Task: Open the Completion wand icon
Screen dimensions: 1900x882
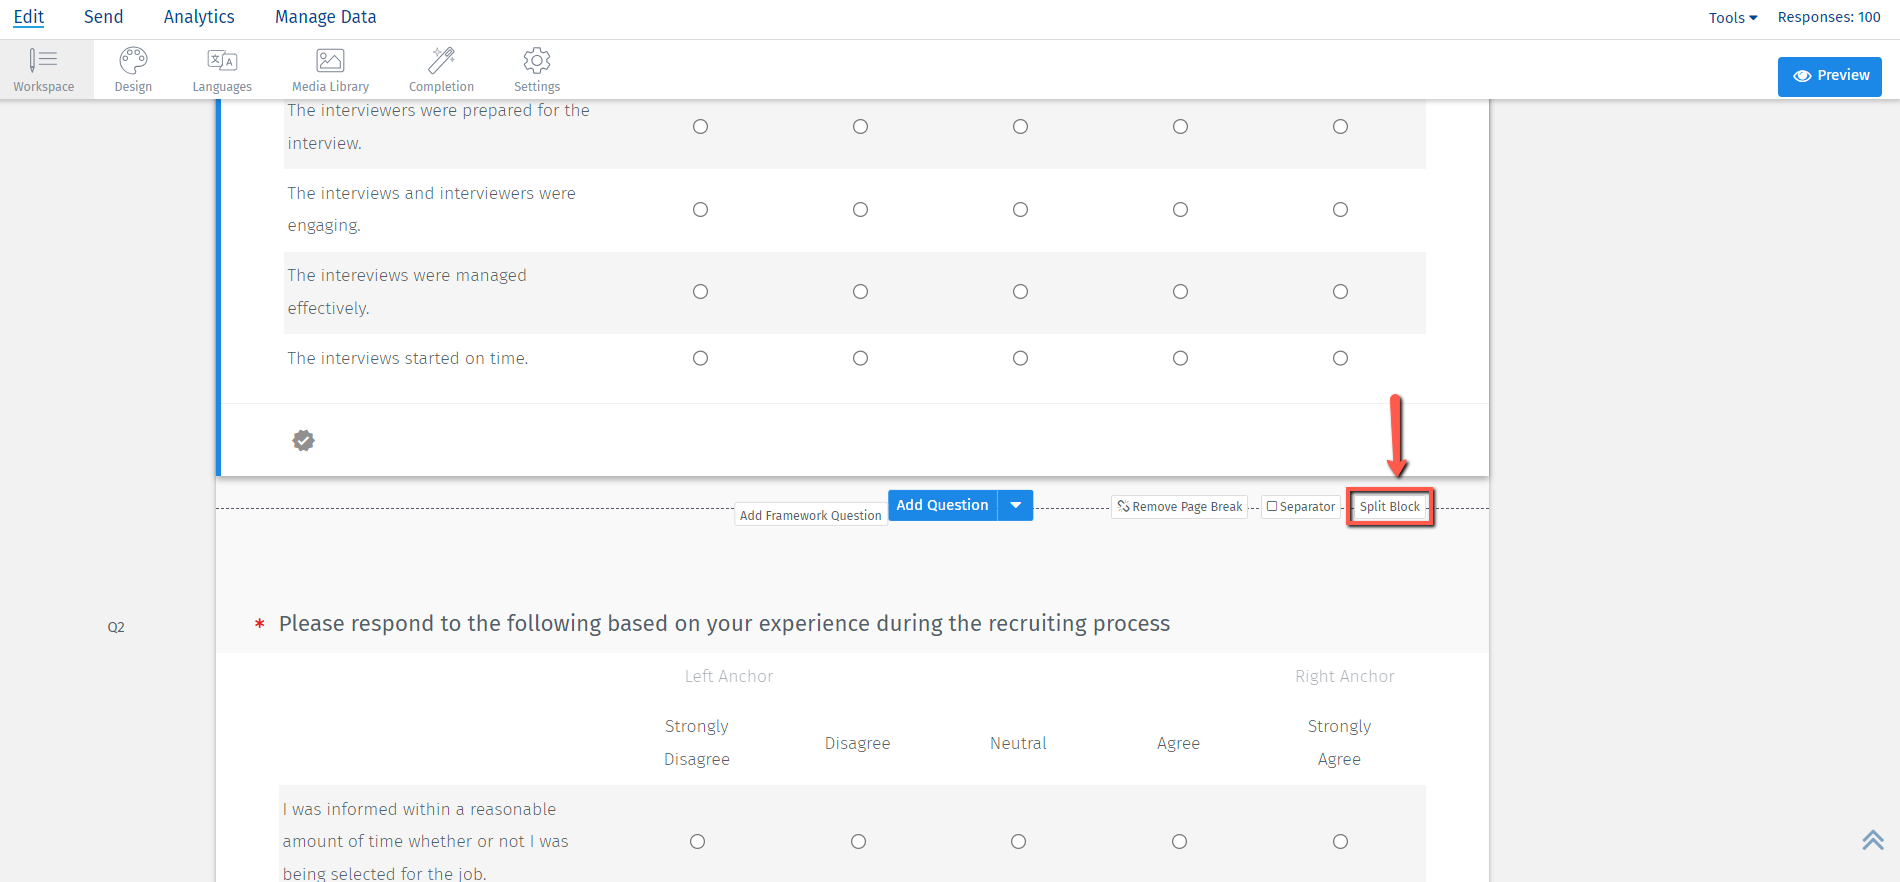Action: [x=441, y=61]
